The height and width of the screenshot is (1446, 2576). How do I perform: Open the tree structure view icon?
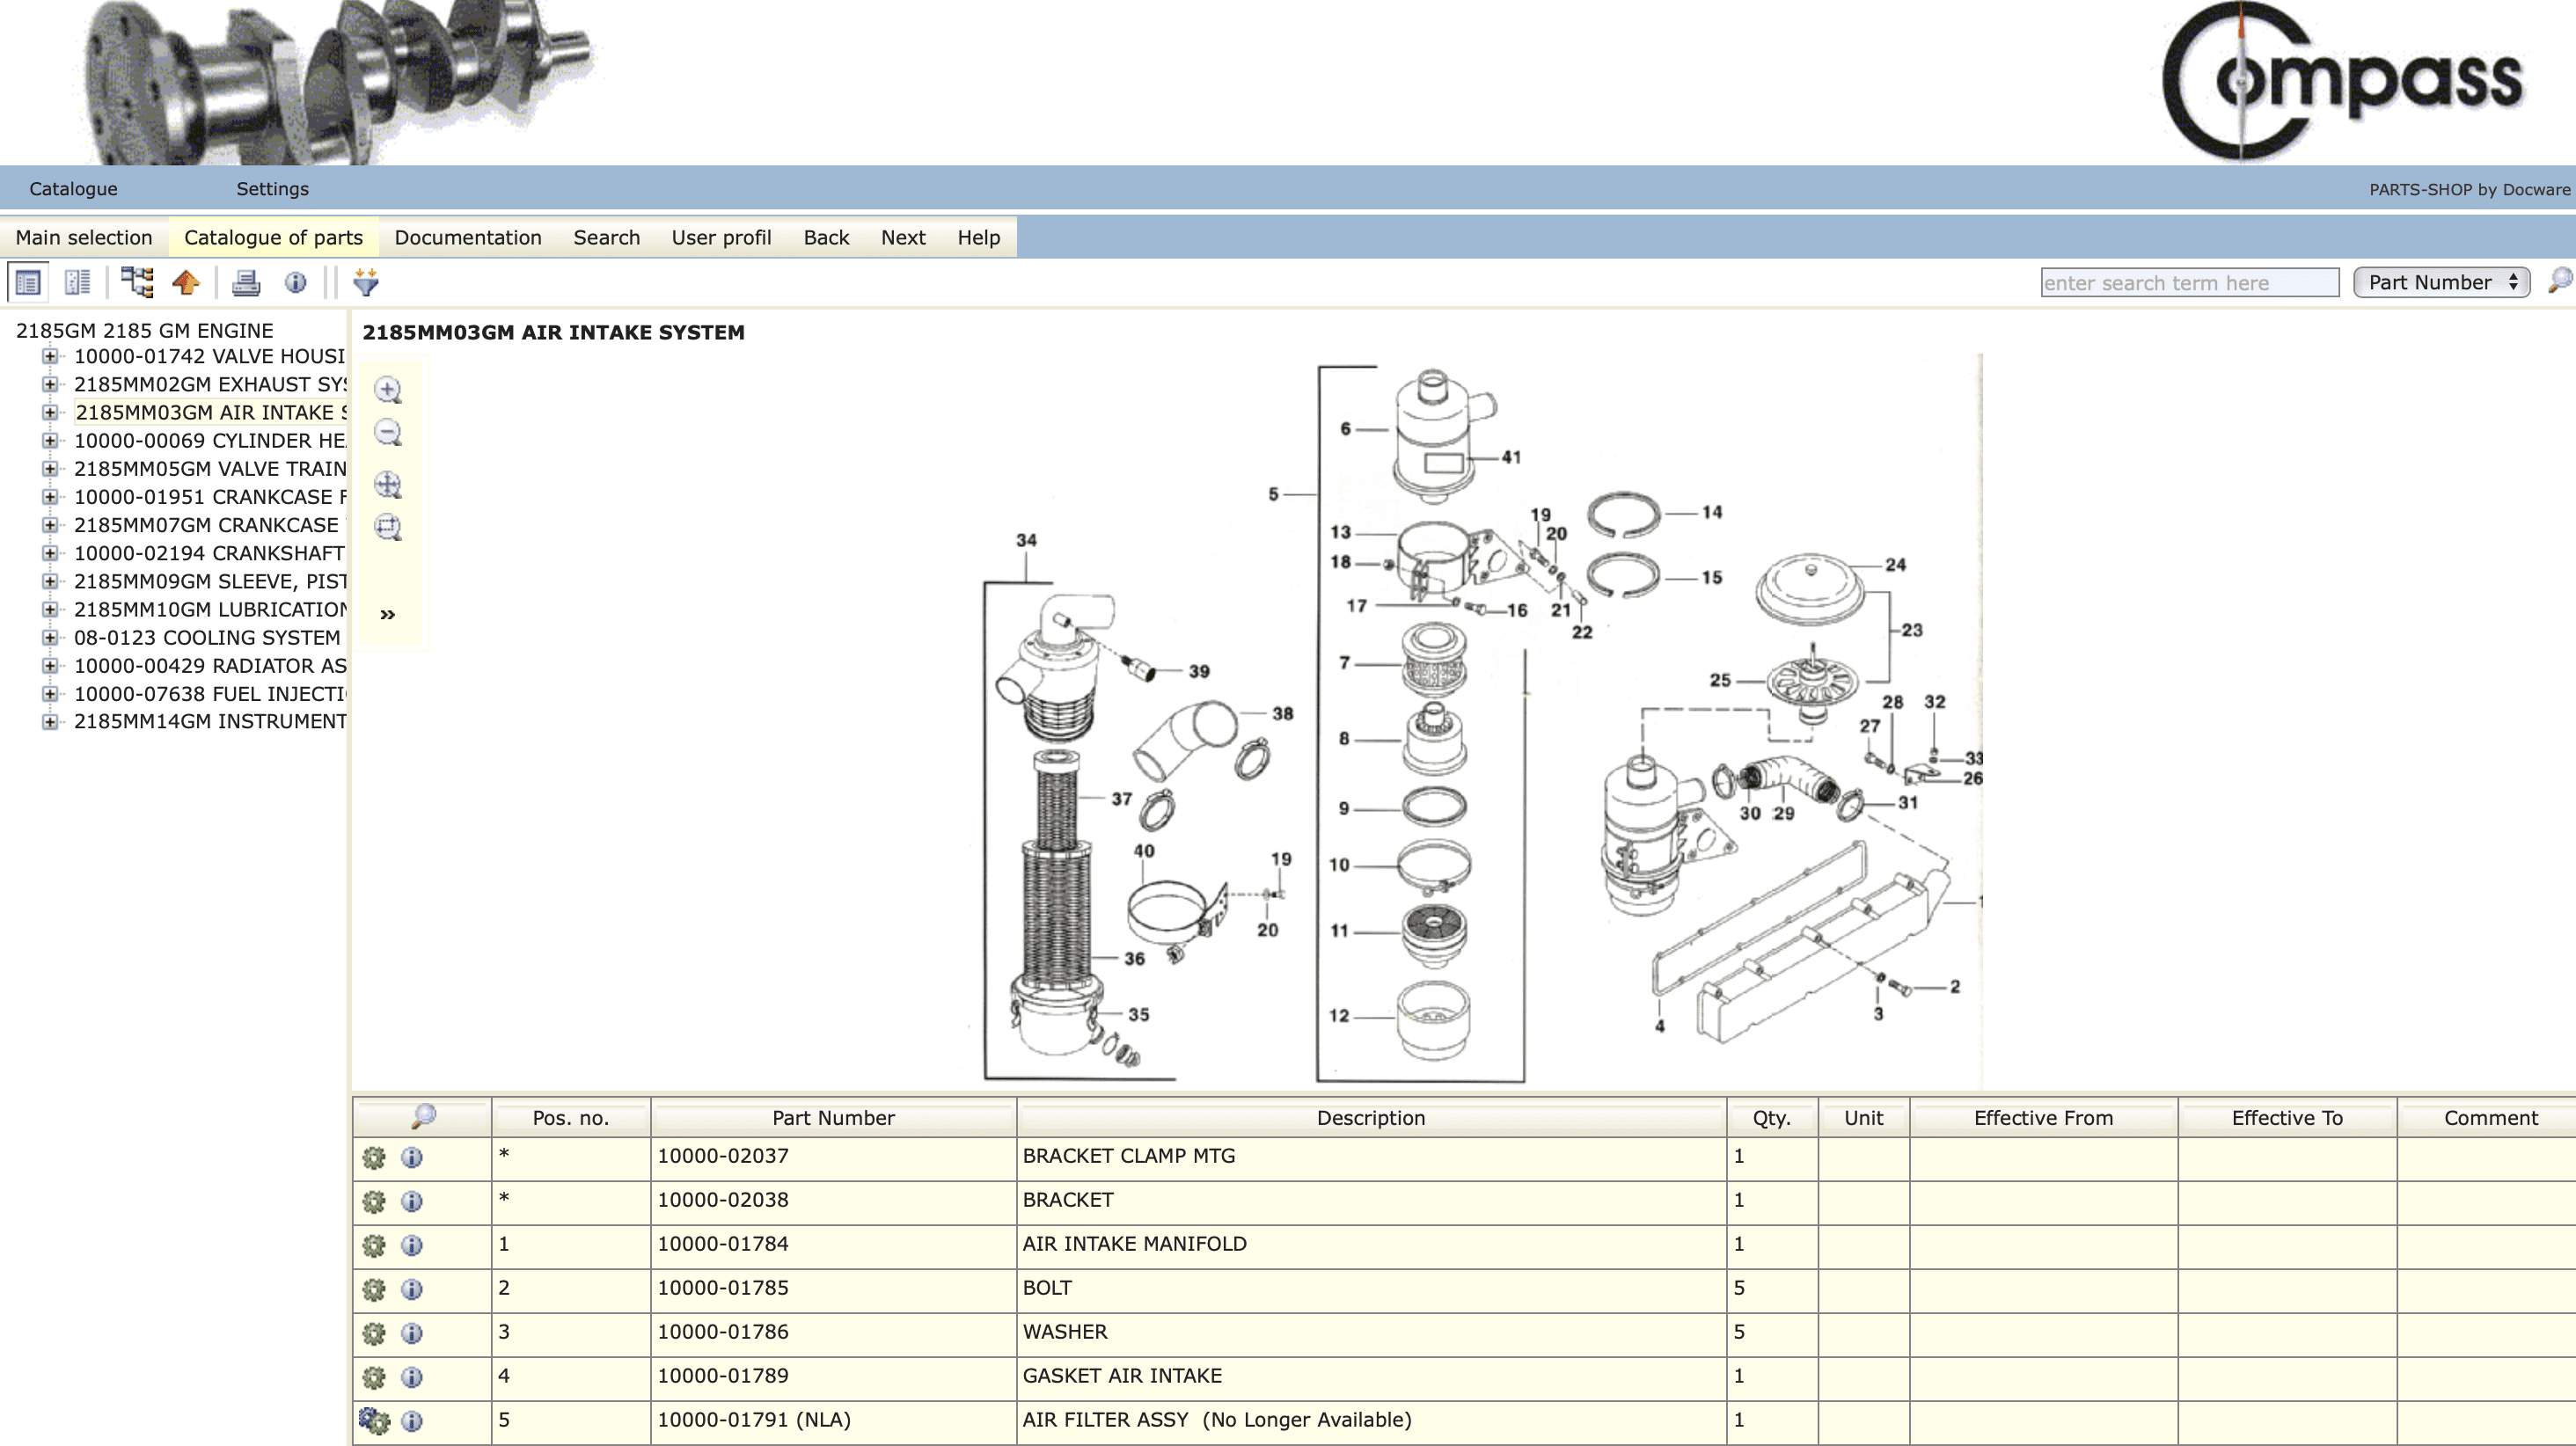137,283
